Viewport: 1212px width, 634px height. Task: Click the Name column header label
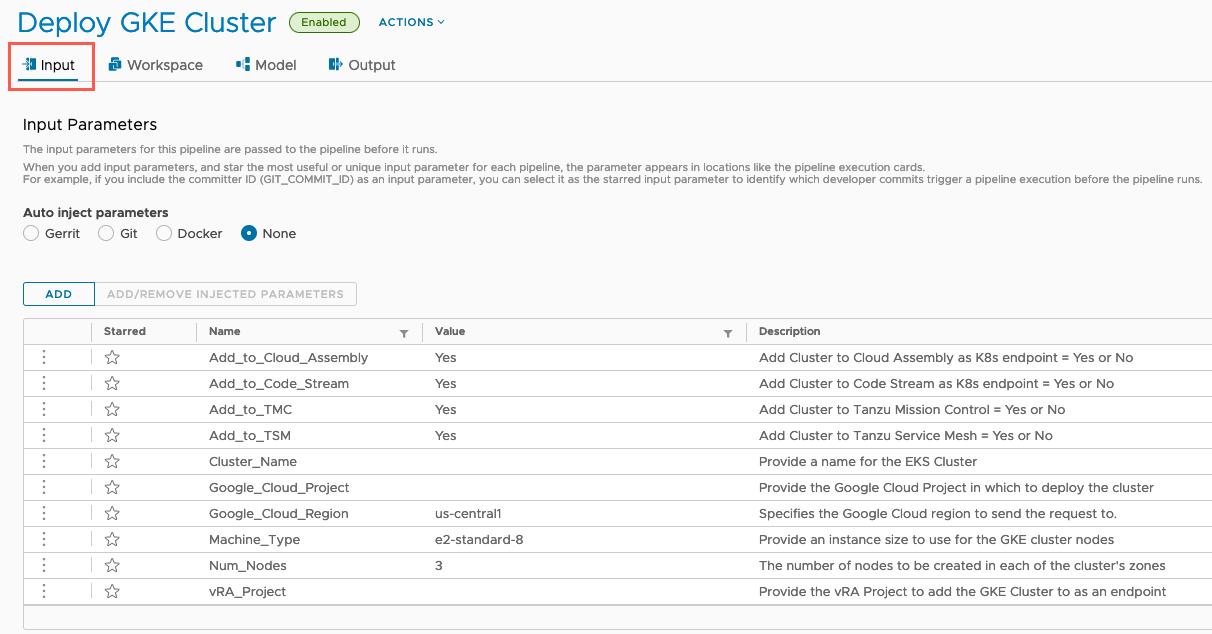(x=225, y=331)
